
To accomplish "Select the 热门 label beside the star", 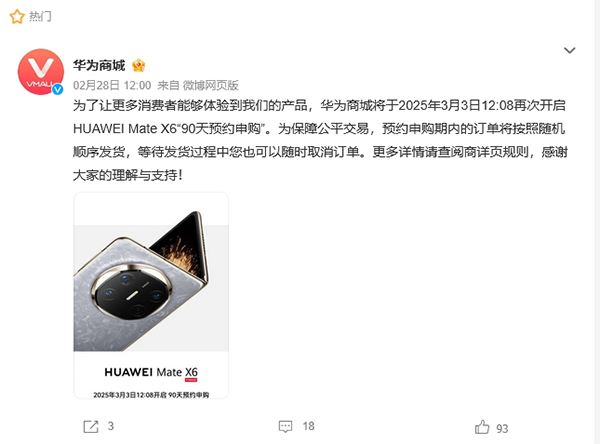I will [x=40, y=16].
